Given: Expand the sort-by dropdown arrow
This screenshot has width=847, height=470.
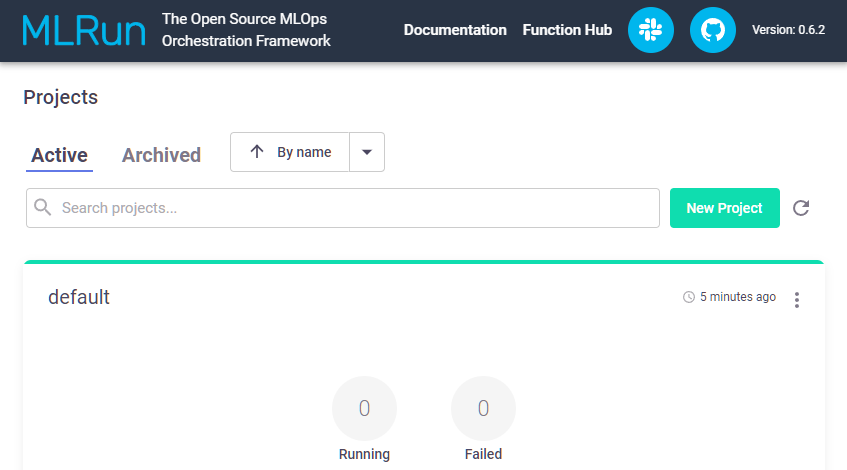Looking at the screenshot, I should (x=367, y=152).
